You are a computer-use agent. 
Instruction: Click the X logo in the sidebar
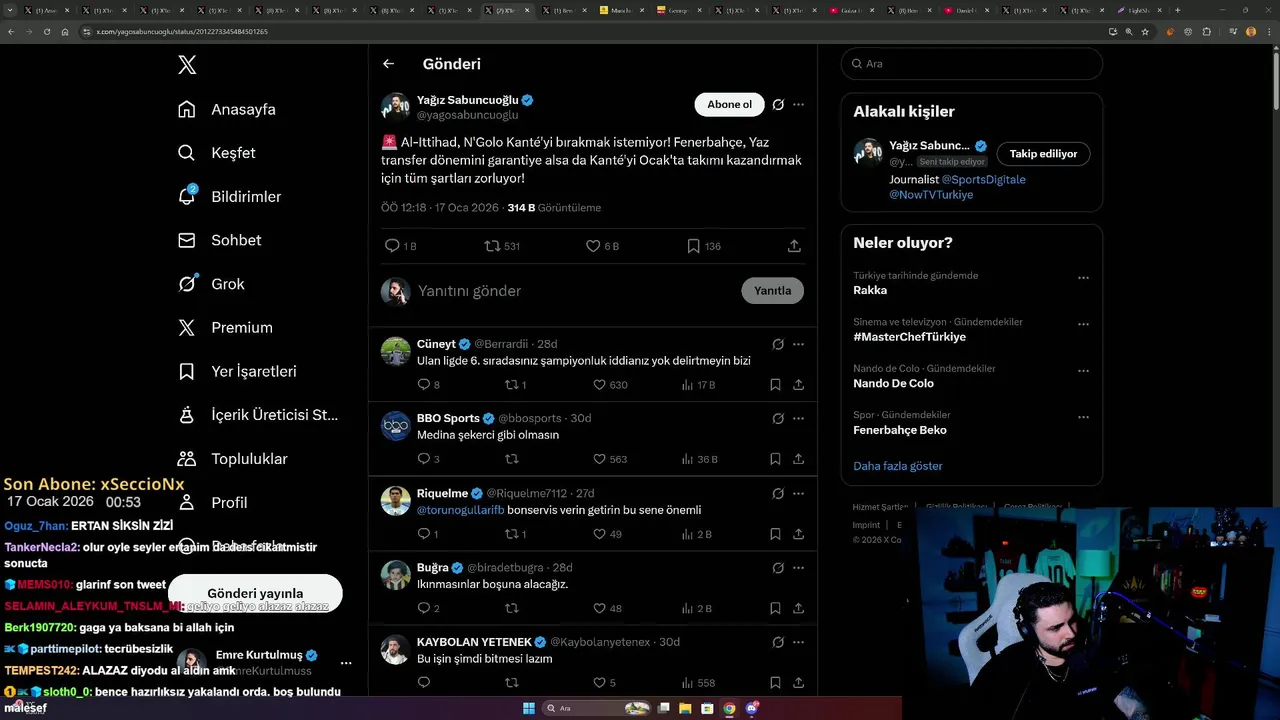[x=187, y=65]
